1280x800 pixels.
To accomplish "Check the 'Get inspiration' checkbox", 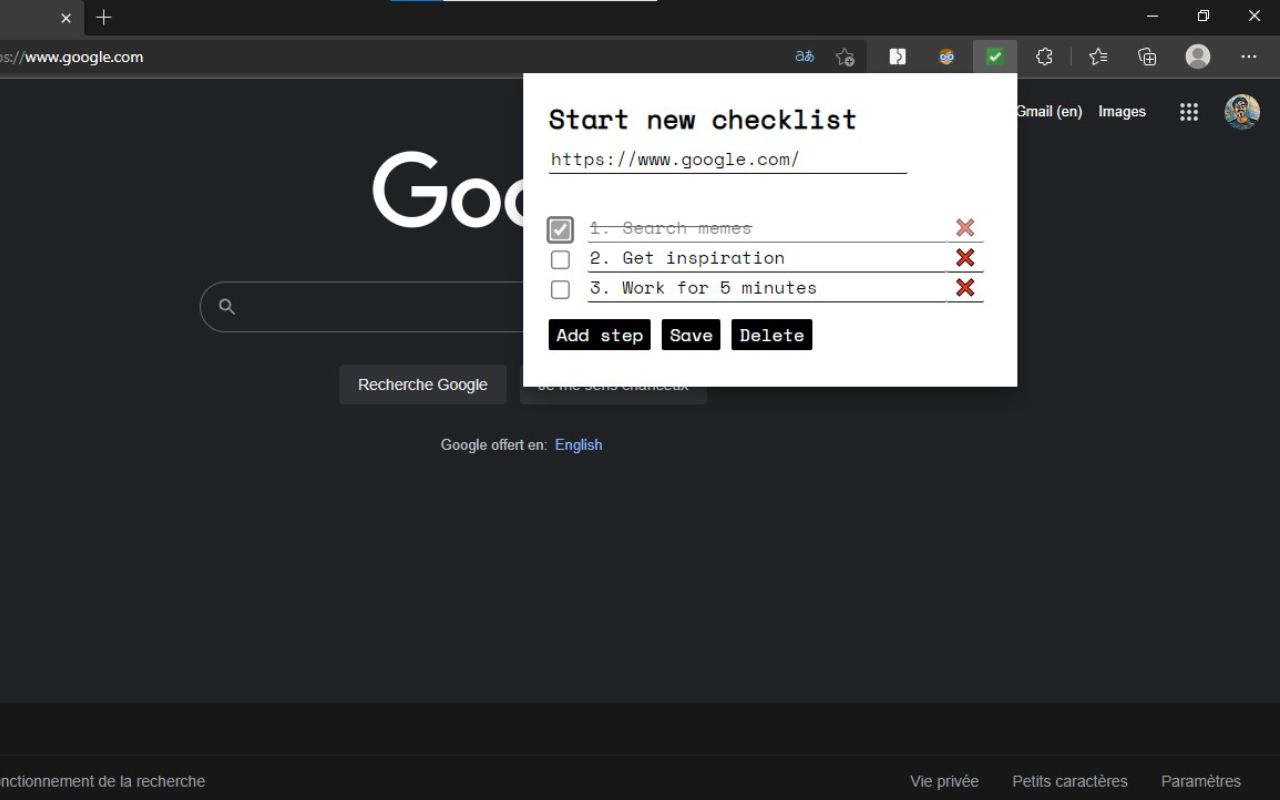I will [x=560, y=260].
